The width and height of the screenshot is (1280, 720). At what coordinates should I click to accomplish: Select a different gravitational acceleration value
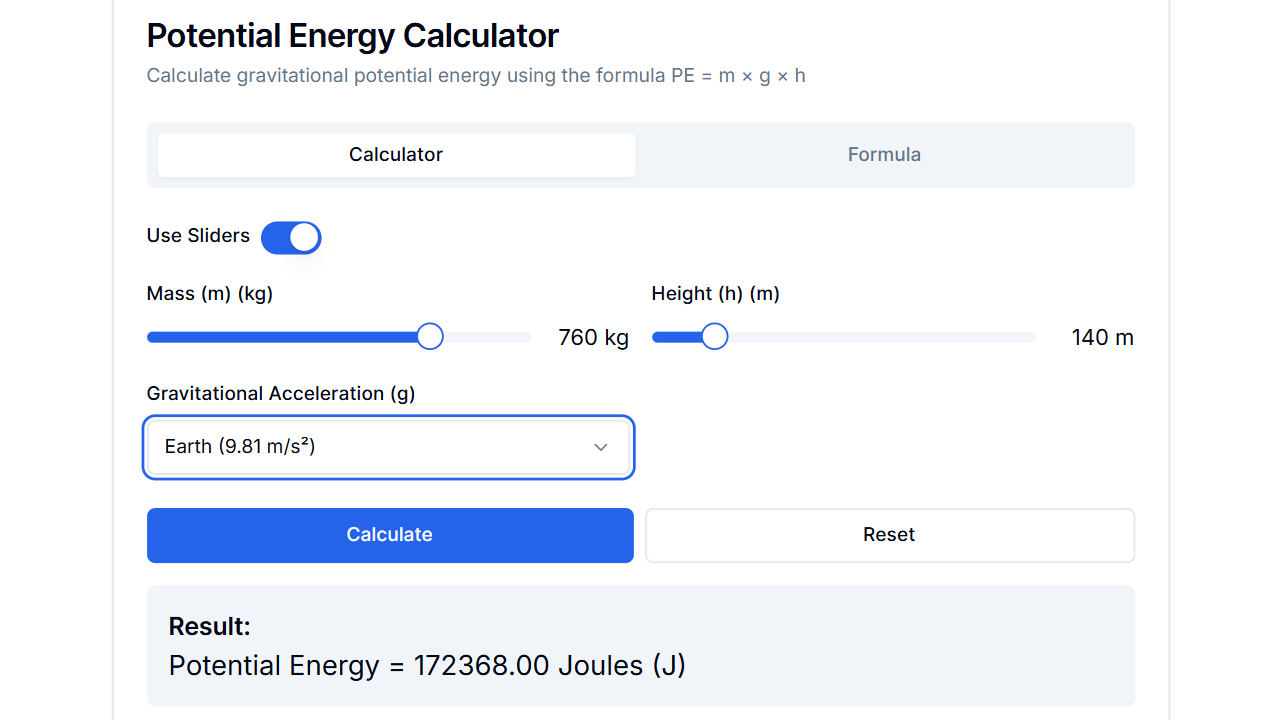click(389, 447)
